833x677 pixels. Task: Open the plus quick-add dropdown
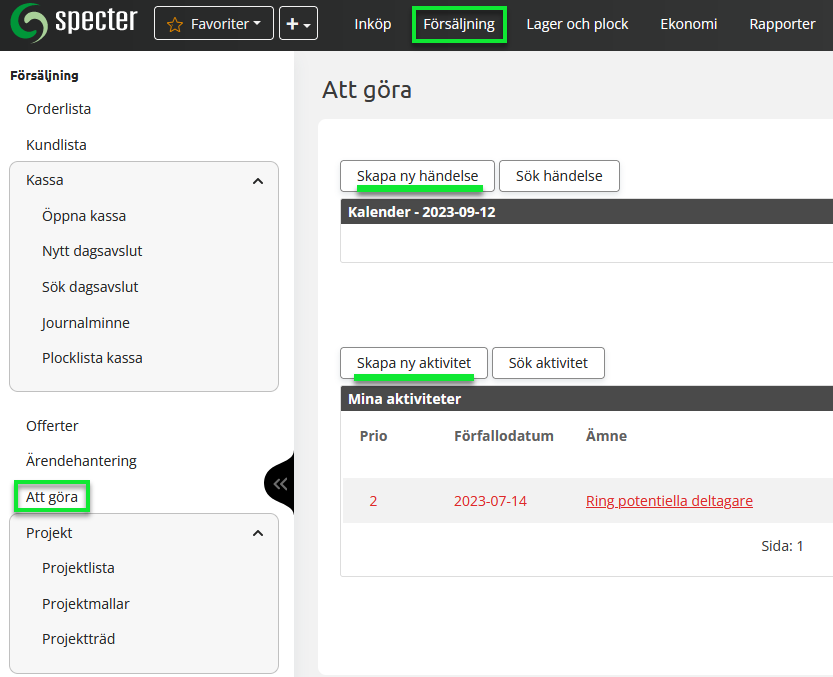pyautogui.click(x=298, y=23)
